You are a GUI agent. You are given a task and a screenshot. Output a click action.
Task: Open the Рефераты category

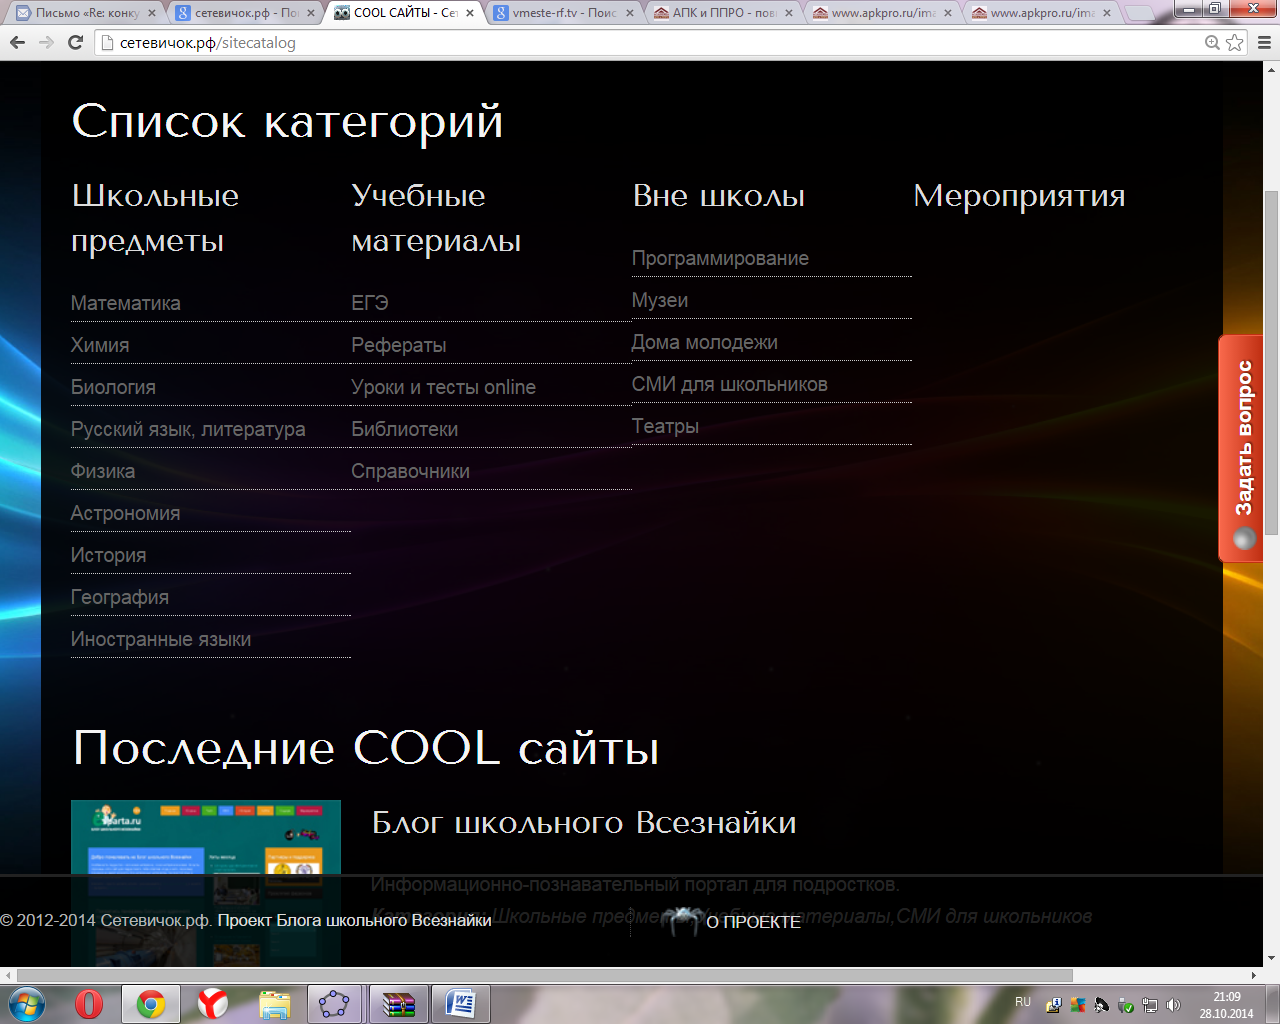tap(399, 345)
